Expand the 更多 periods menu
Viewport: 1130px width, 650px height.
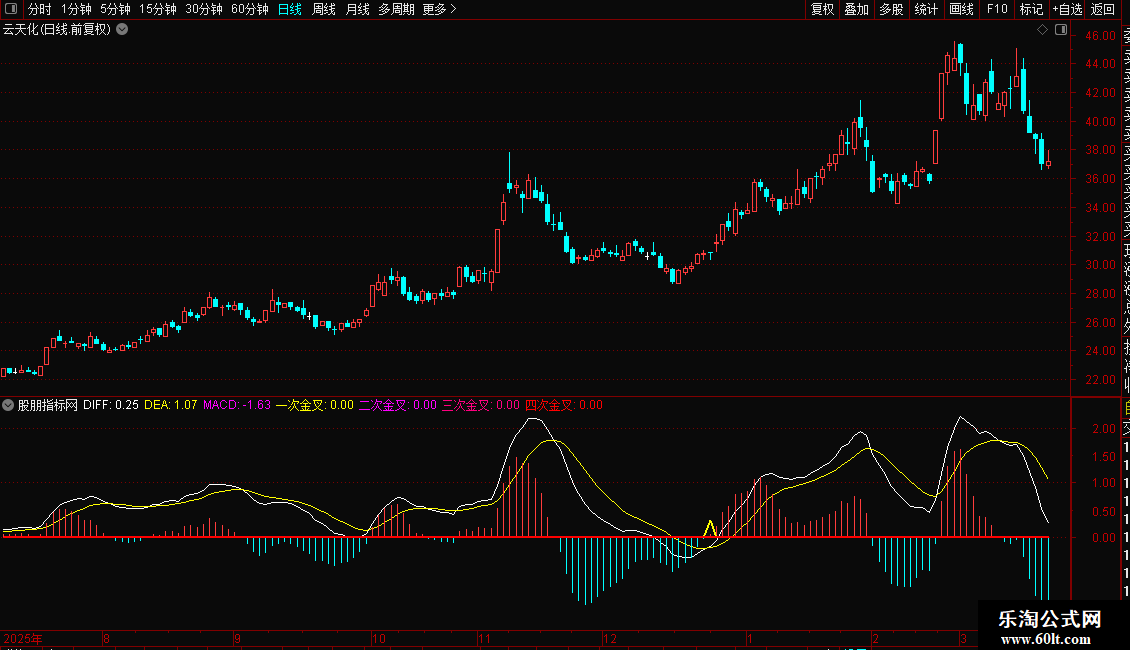pos(439,9)
